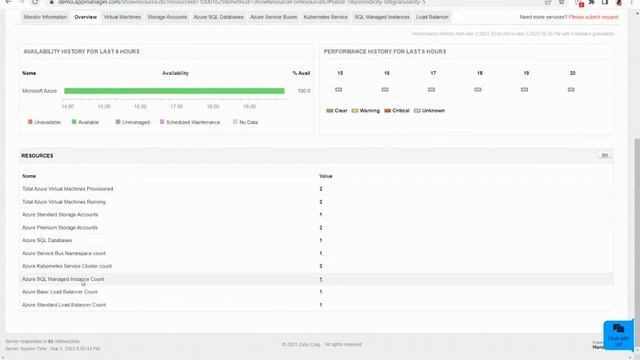The image size is (640, 360).
Task: Click the Availability History for Last 6 Hours heading
Action: click(82, 51)
